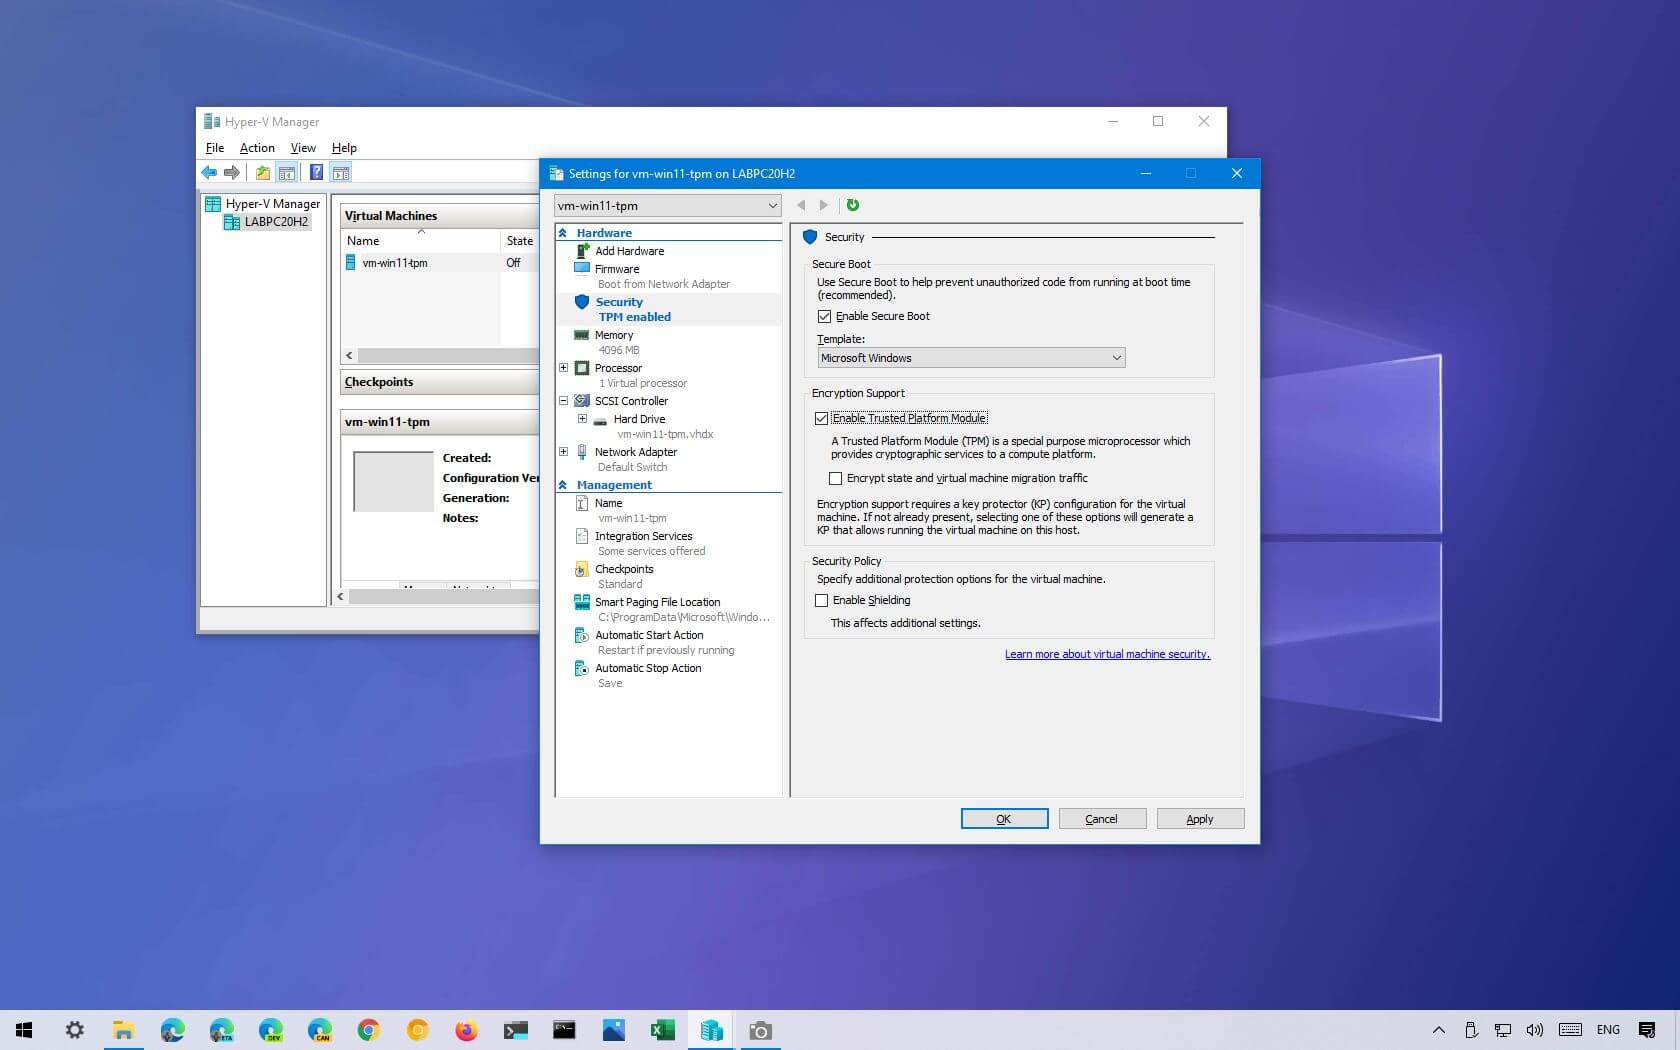Open the vm-win11-tpm virtual machine selector dropdown
Screen dimensions: 1680x1050
(667, 206)
